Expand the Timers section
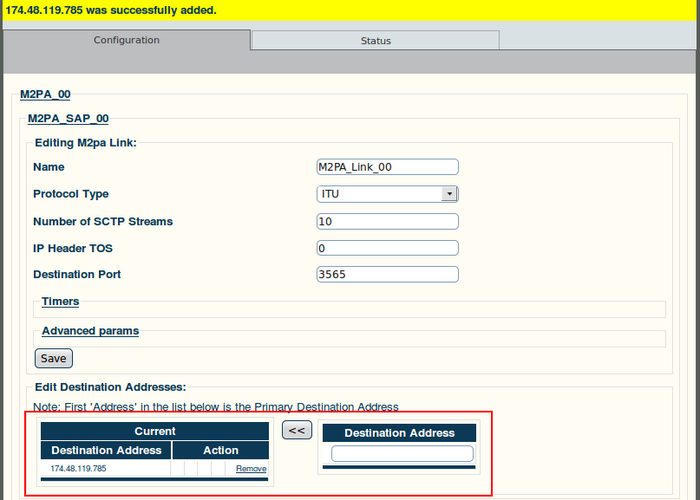The width and height of the screenshot is (700, 500). [x=60, y=301]
